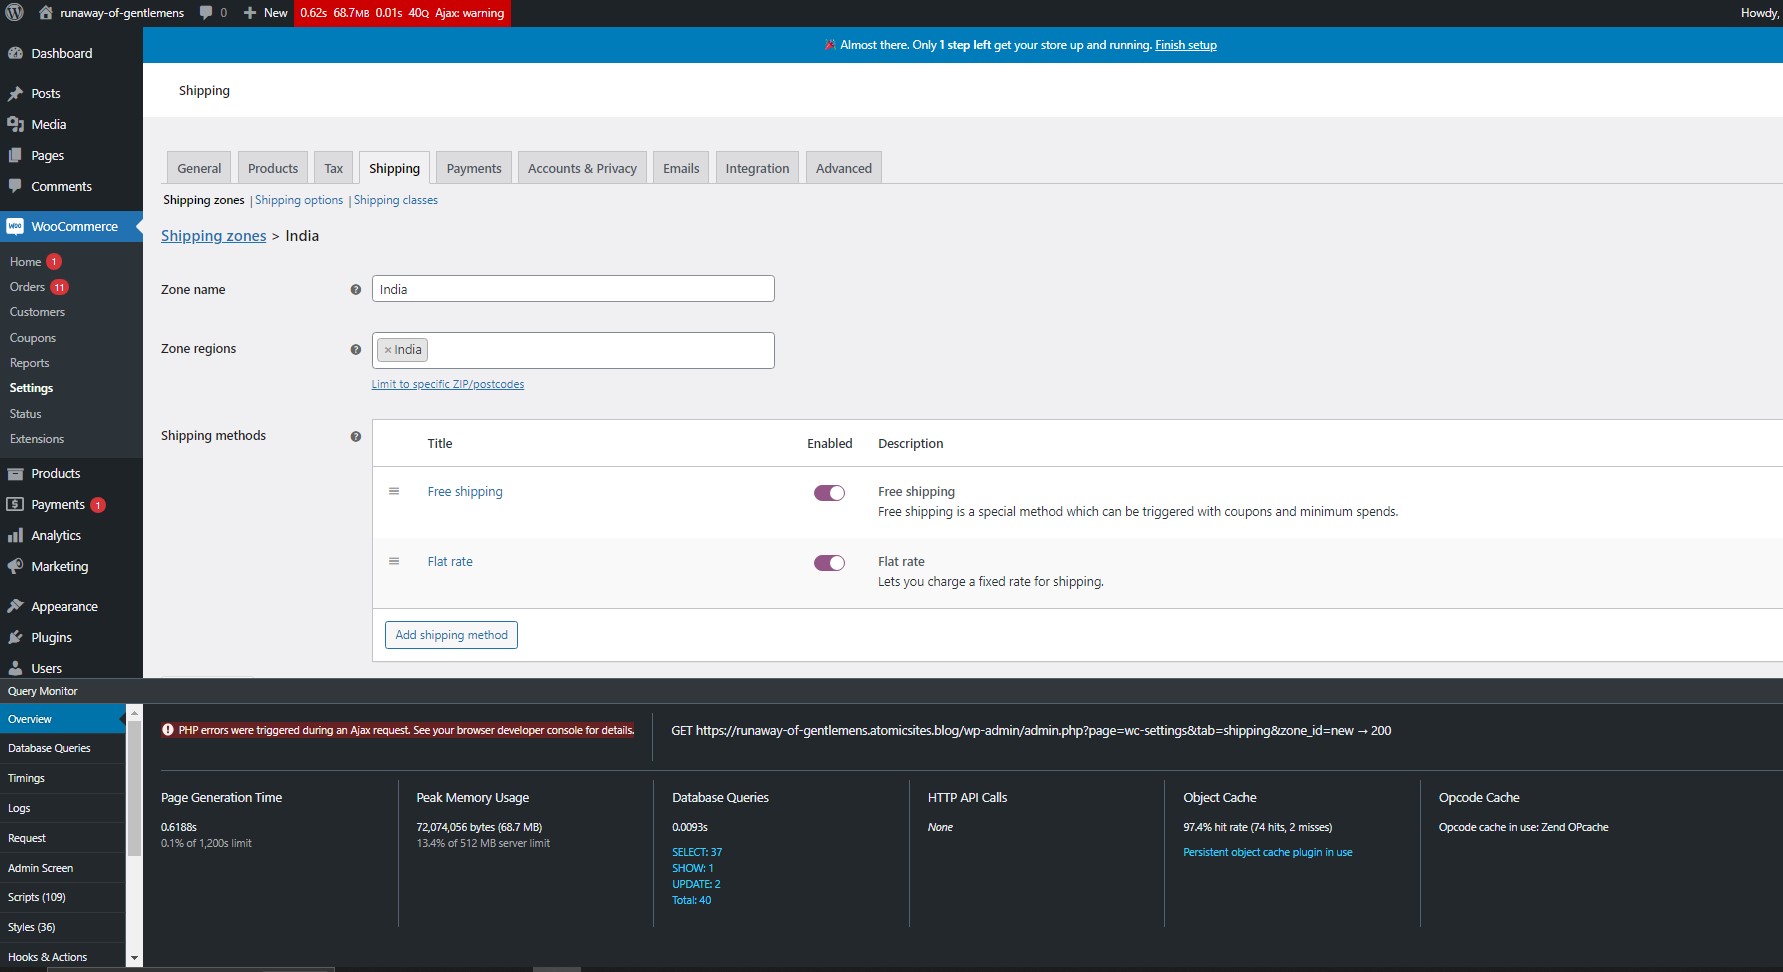Screen dimensions: 1783x972
Task: Click the WordPress logo icon in admin bar
Action: [x=15, y=13]
